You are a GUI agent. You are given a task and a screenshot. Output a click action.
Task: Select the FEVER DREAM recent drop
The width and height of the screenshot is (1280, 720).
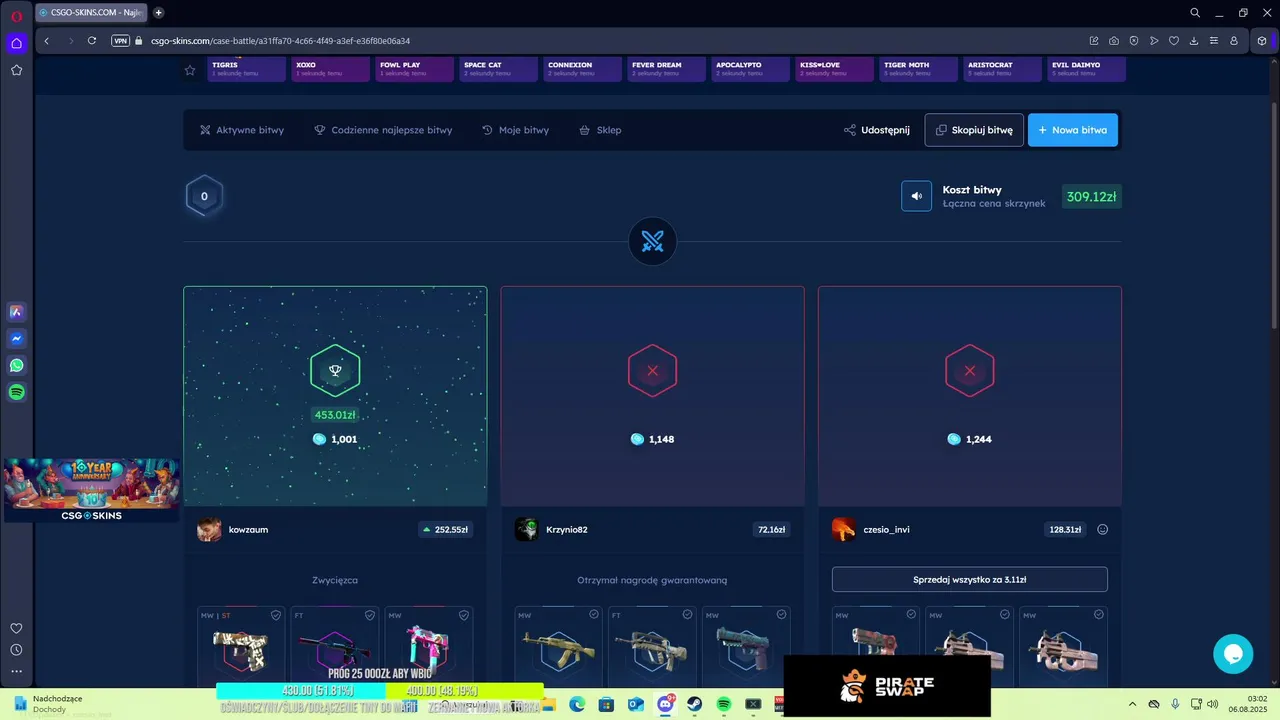[666, 69]
